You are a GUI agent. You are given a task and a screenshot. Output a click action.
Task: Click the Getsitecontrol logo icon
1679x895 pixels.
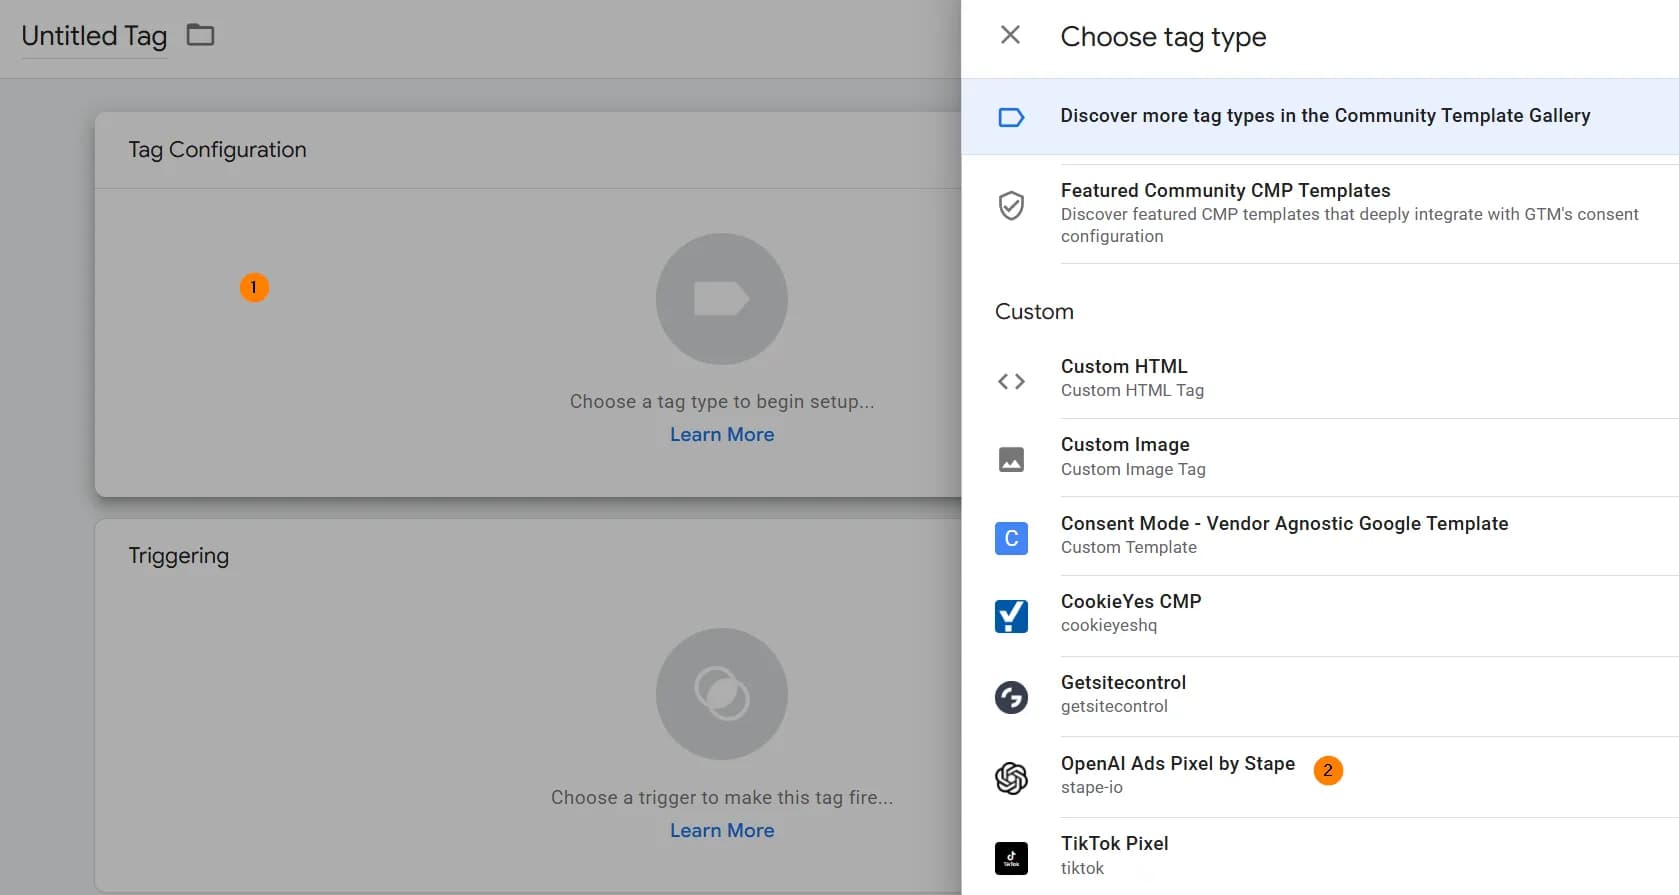(1011, 697)
